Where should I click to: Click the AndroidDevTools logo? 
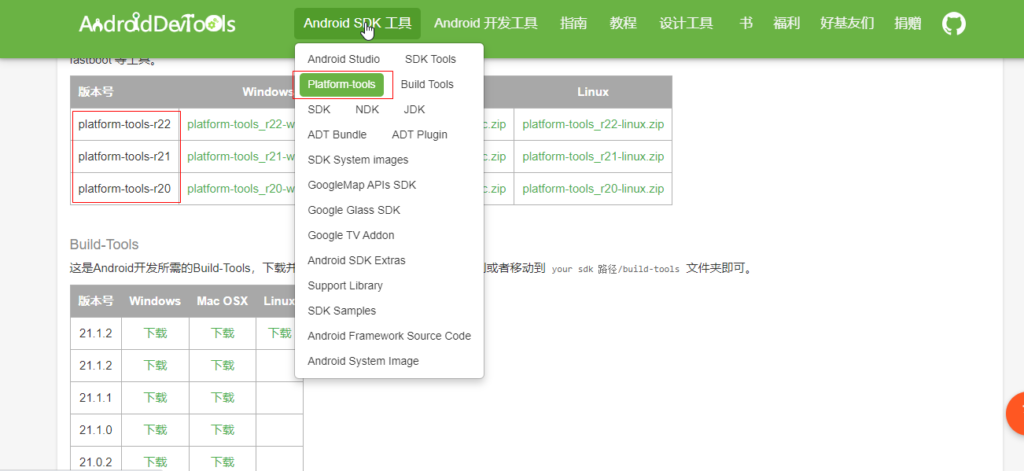(157, 23)
